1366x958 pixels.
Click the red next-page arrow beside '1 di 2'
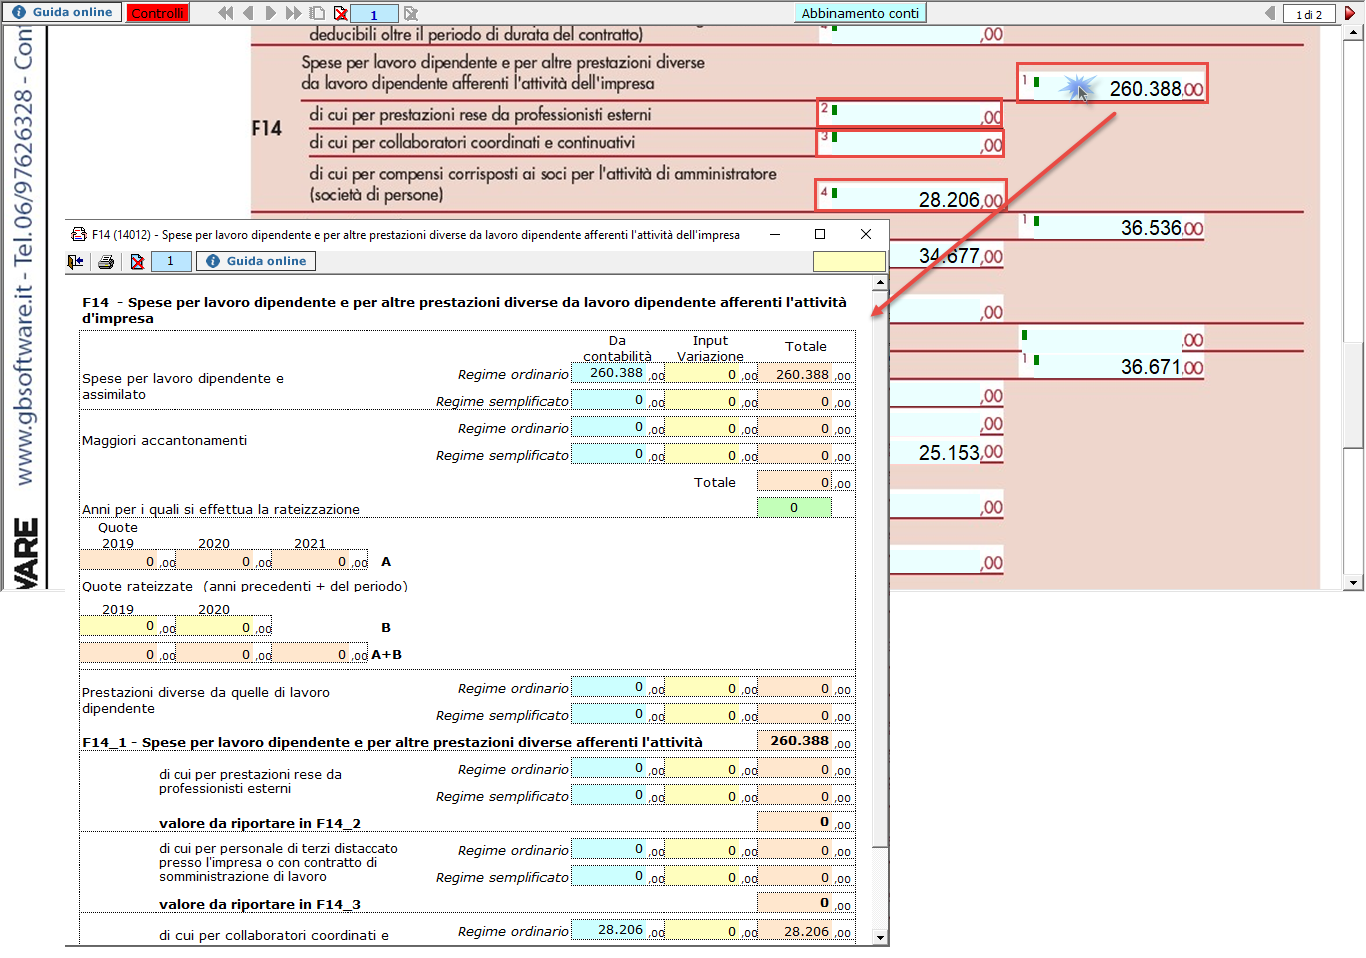tap(1350, 13)
